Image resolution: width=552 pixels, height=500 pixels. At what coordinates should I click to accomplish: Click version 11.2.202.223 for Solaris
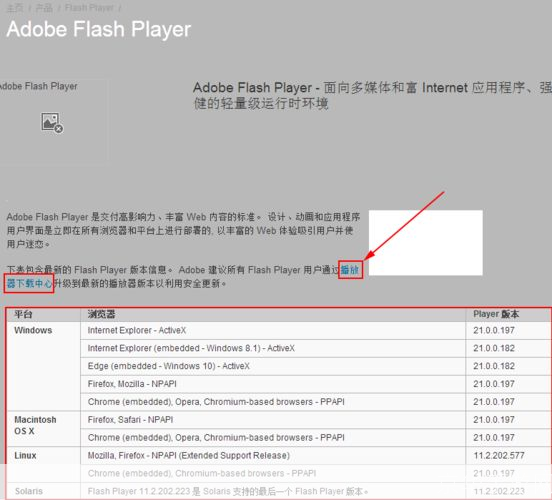pyautogui.click(x=499, y=491)
